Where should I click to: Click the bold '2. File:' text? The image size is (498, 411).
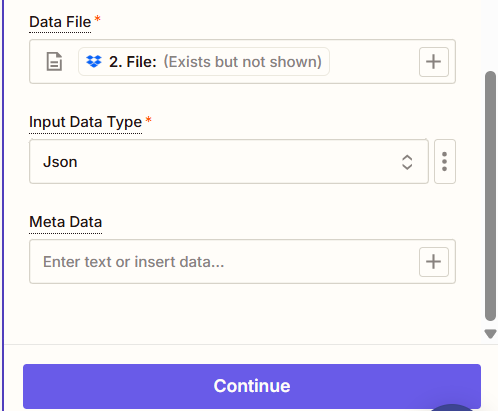pos(133,62)
